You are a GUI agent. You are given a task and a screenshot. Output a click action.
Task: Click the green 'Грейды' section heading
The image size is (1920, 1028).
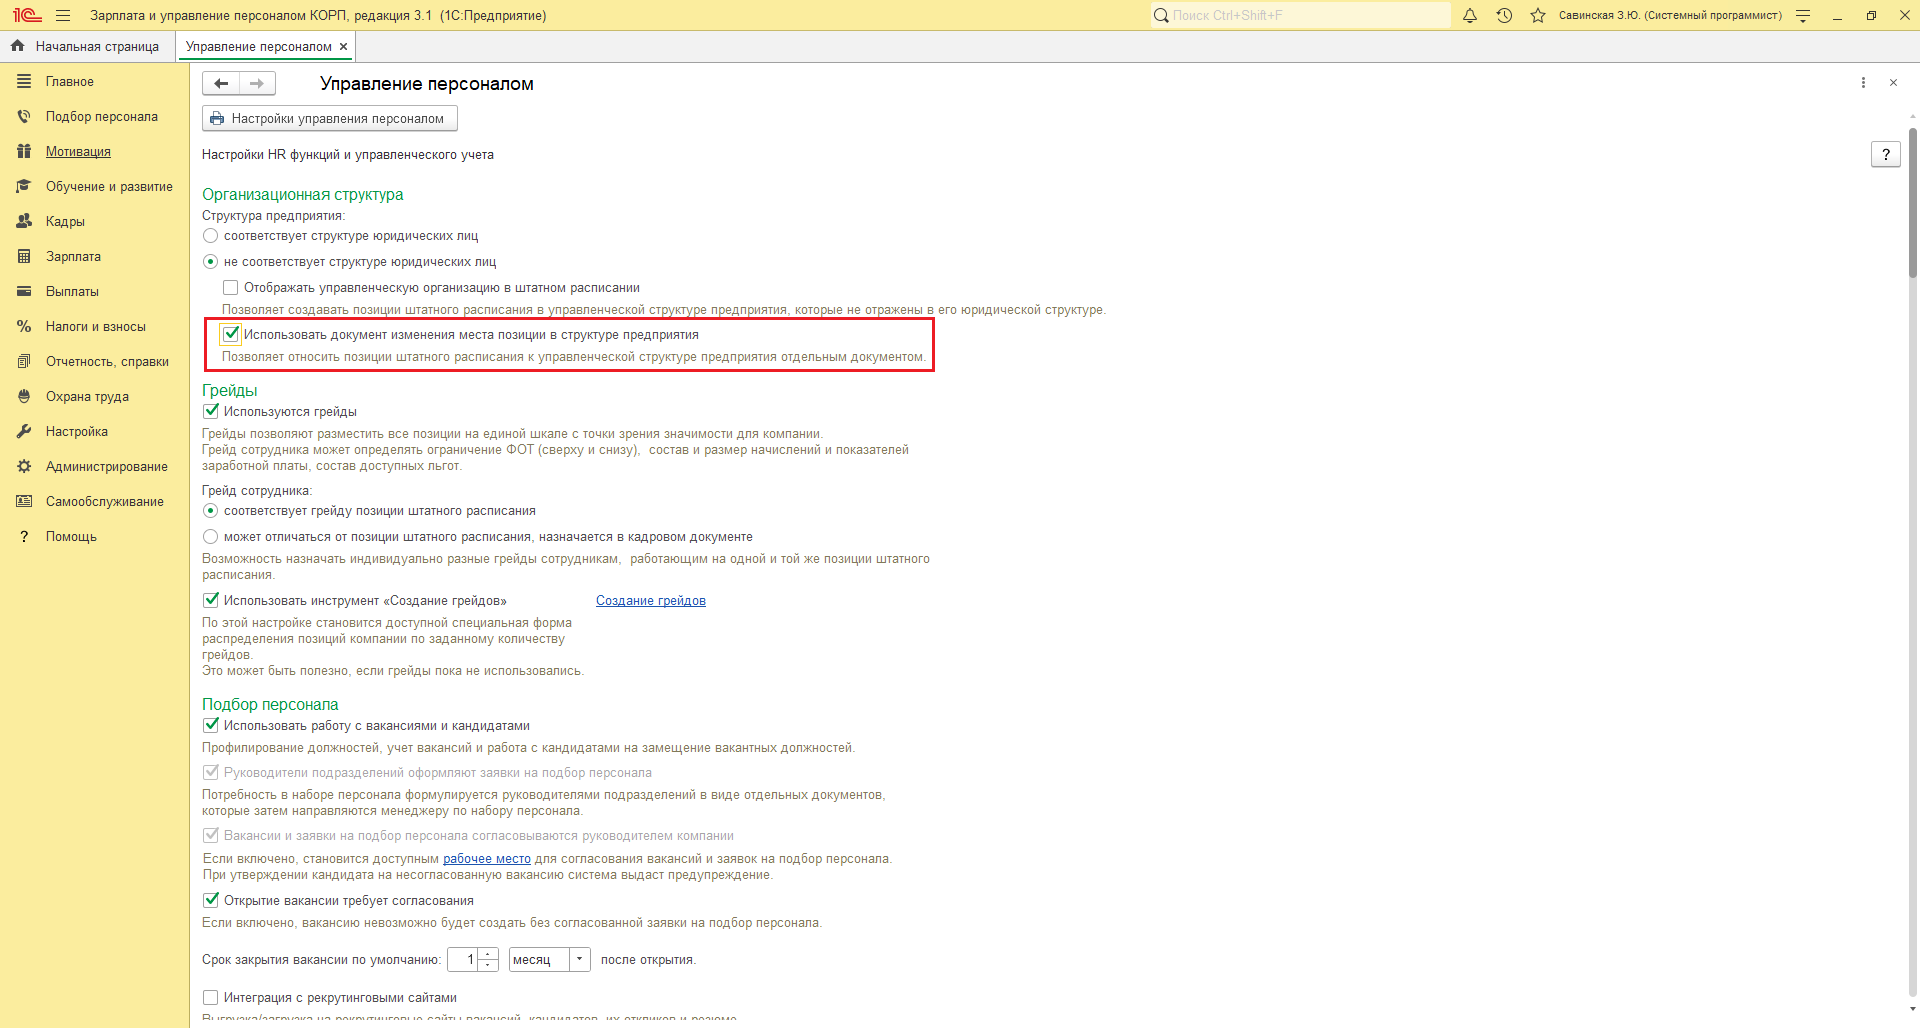tap(230, 390)
